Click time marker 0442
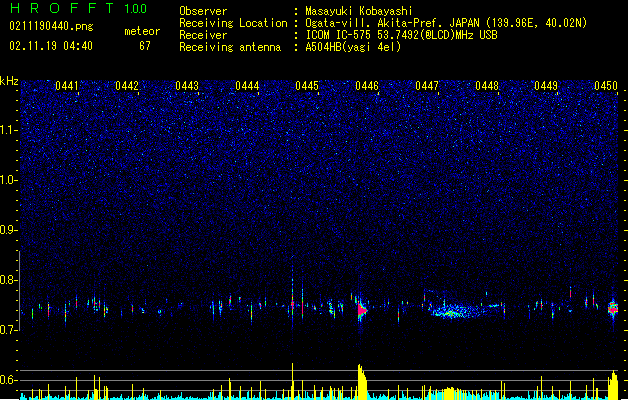629x400 pixels. click(x=127, y=86)
